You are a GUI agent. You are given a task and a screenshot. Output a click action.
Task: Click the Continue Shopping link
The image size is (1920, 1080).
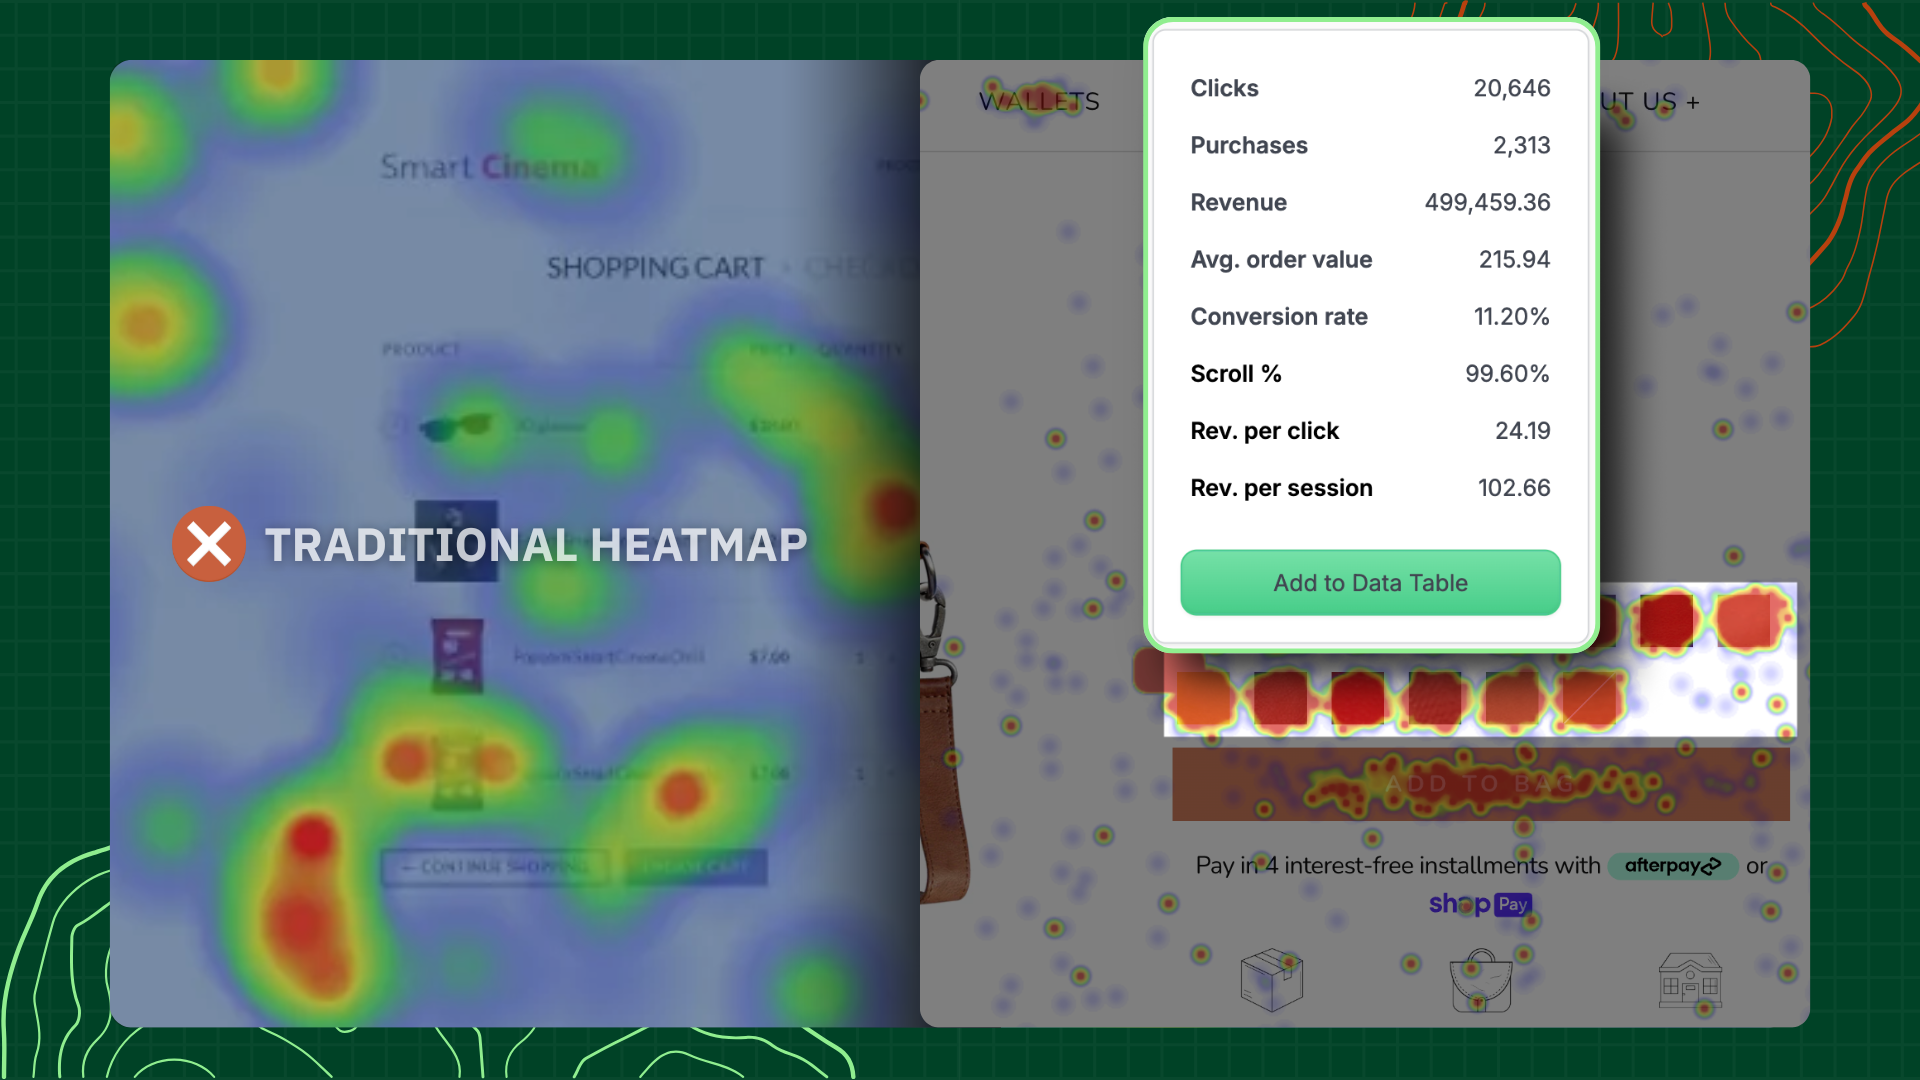(x=497, y=867)
